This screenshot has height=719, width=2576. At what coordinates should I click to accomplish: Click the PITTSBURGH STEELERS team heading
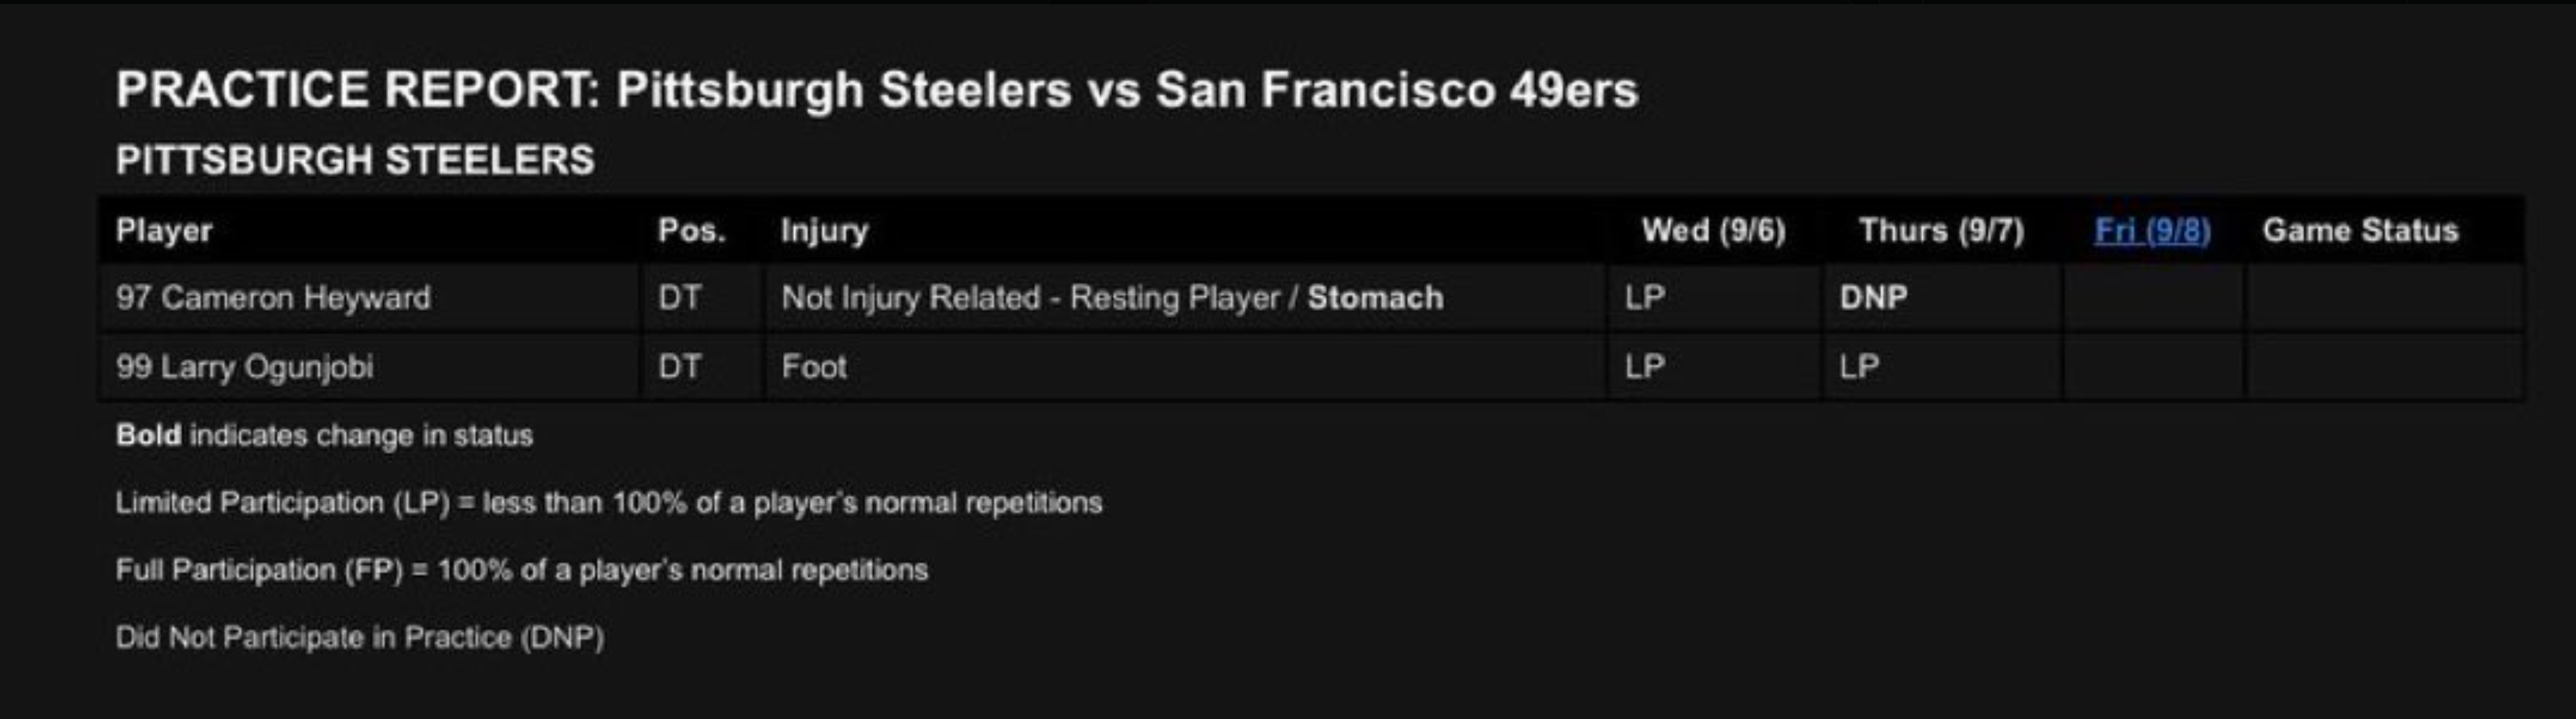[x=355, y=160]
